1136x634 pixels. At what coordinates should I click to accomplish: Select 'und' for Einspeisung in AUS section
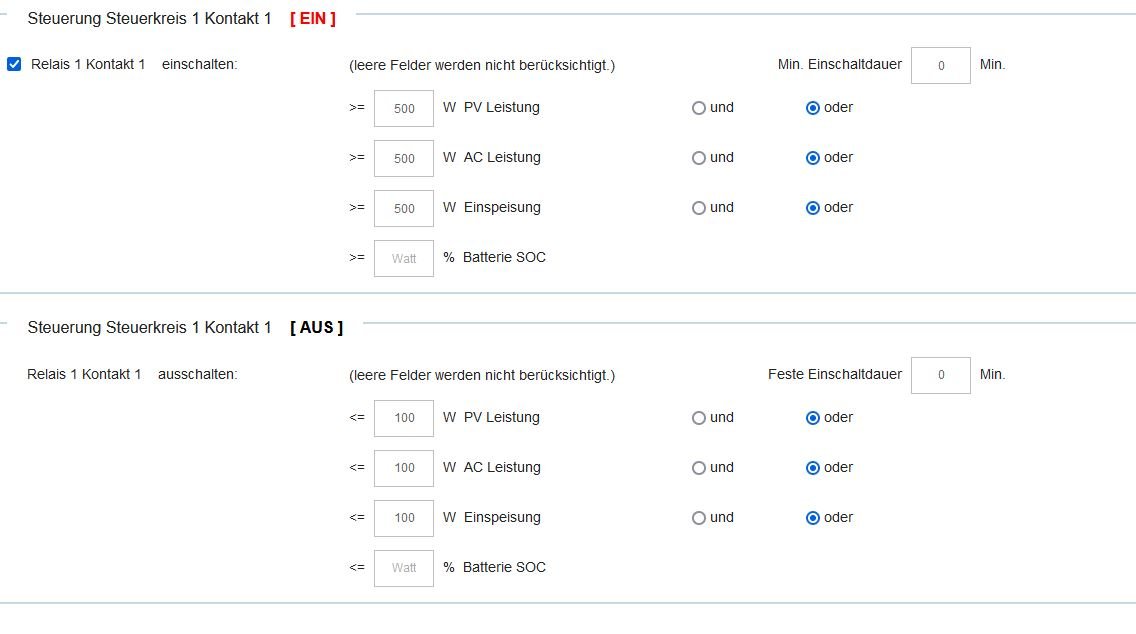coord(699,518)
